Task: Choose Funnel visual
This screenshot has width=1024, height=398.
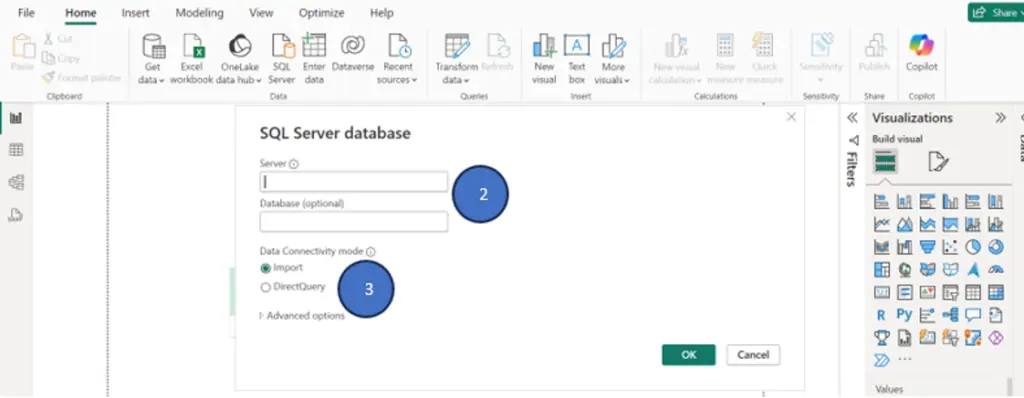Action: 927,247
